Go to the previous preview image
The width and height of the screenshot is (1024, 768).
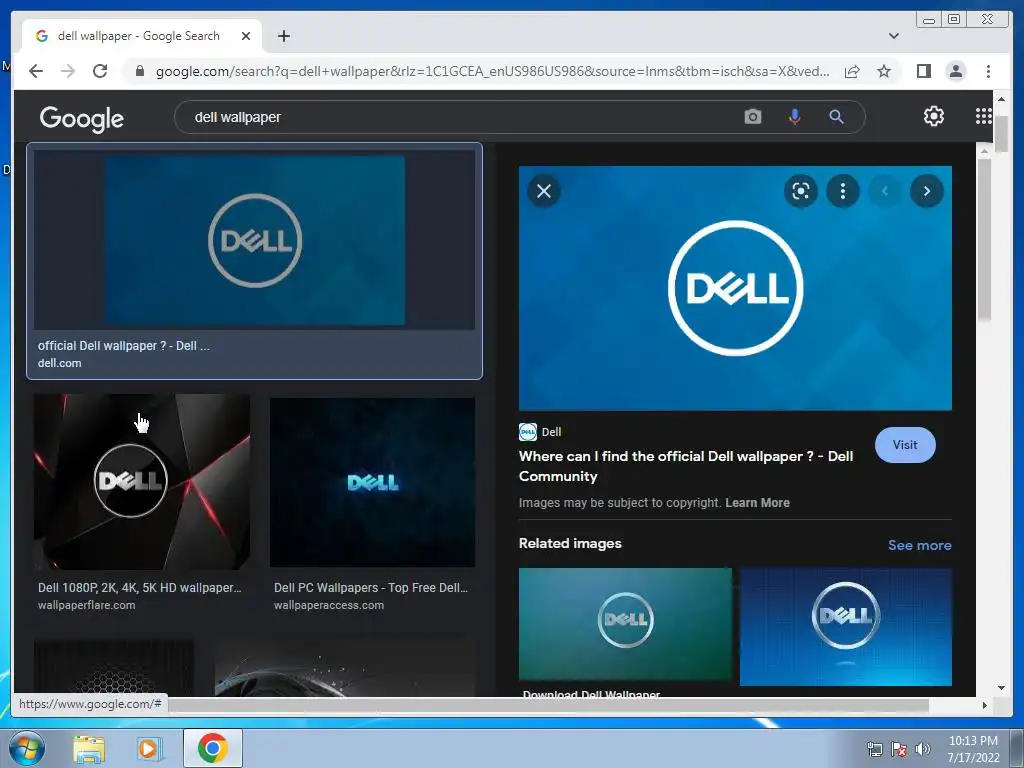click(x=885, y=191)
